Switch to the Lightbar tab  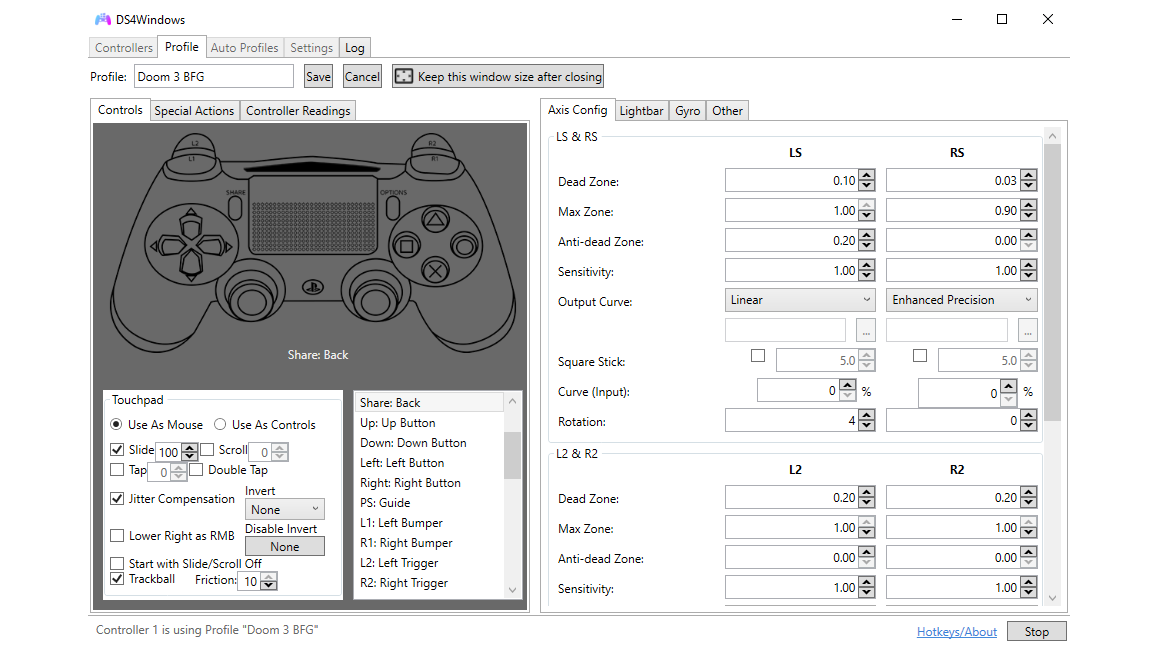[641, 111]
